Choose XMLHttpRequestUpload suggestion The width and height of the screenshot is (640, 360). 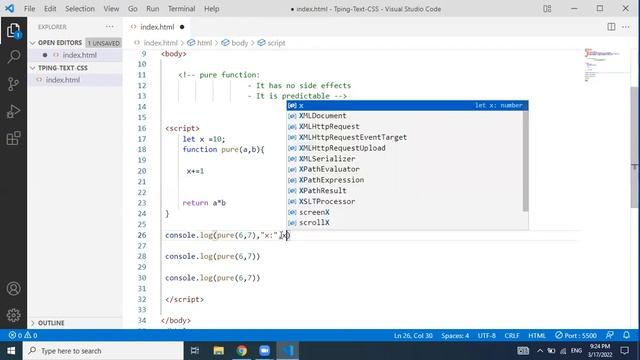405,148
